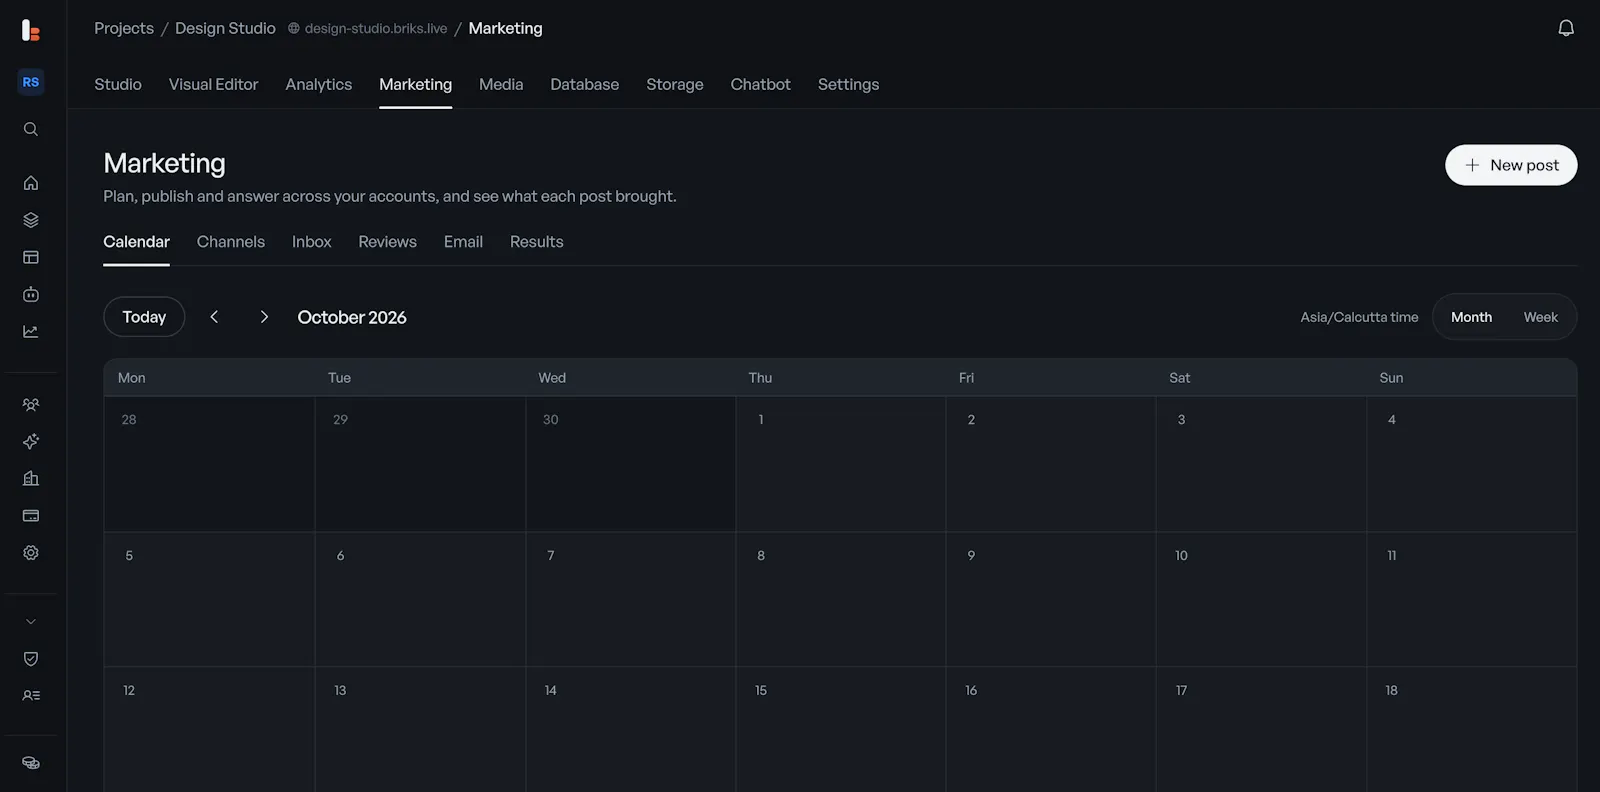1600x792 pixels.
Task: Select the October 15 calendar cell
Action: (841, 730)
